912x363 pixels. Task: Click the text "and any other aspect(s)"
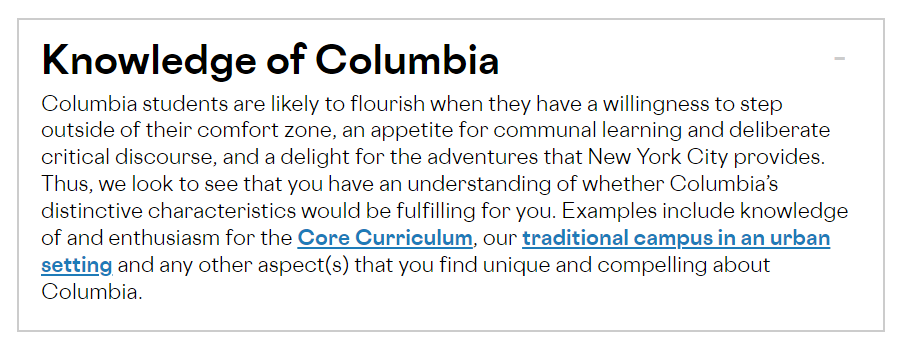[x=234, y=265]
